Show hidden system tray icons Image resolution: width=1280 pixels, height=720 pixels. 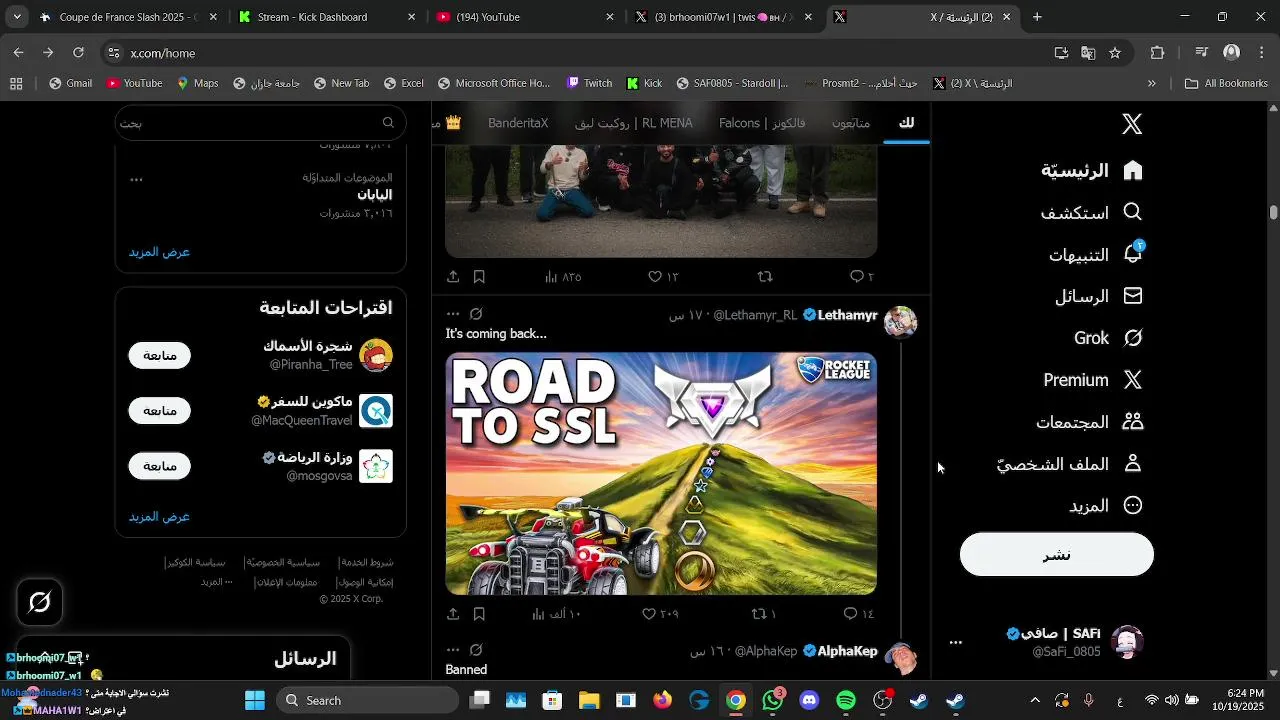[x=1035, y=700]
